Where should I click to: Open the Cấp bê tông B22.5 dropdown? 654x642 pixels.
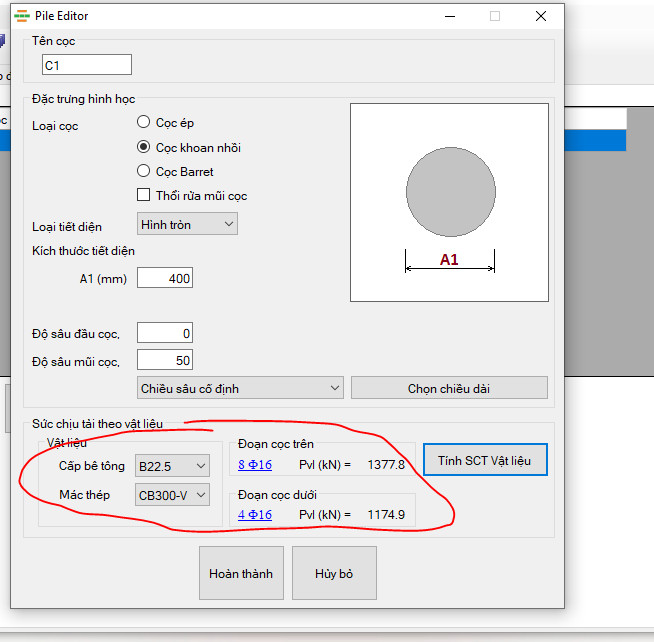[x=172, y=466]
